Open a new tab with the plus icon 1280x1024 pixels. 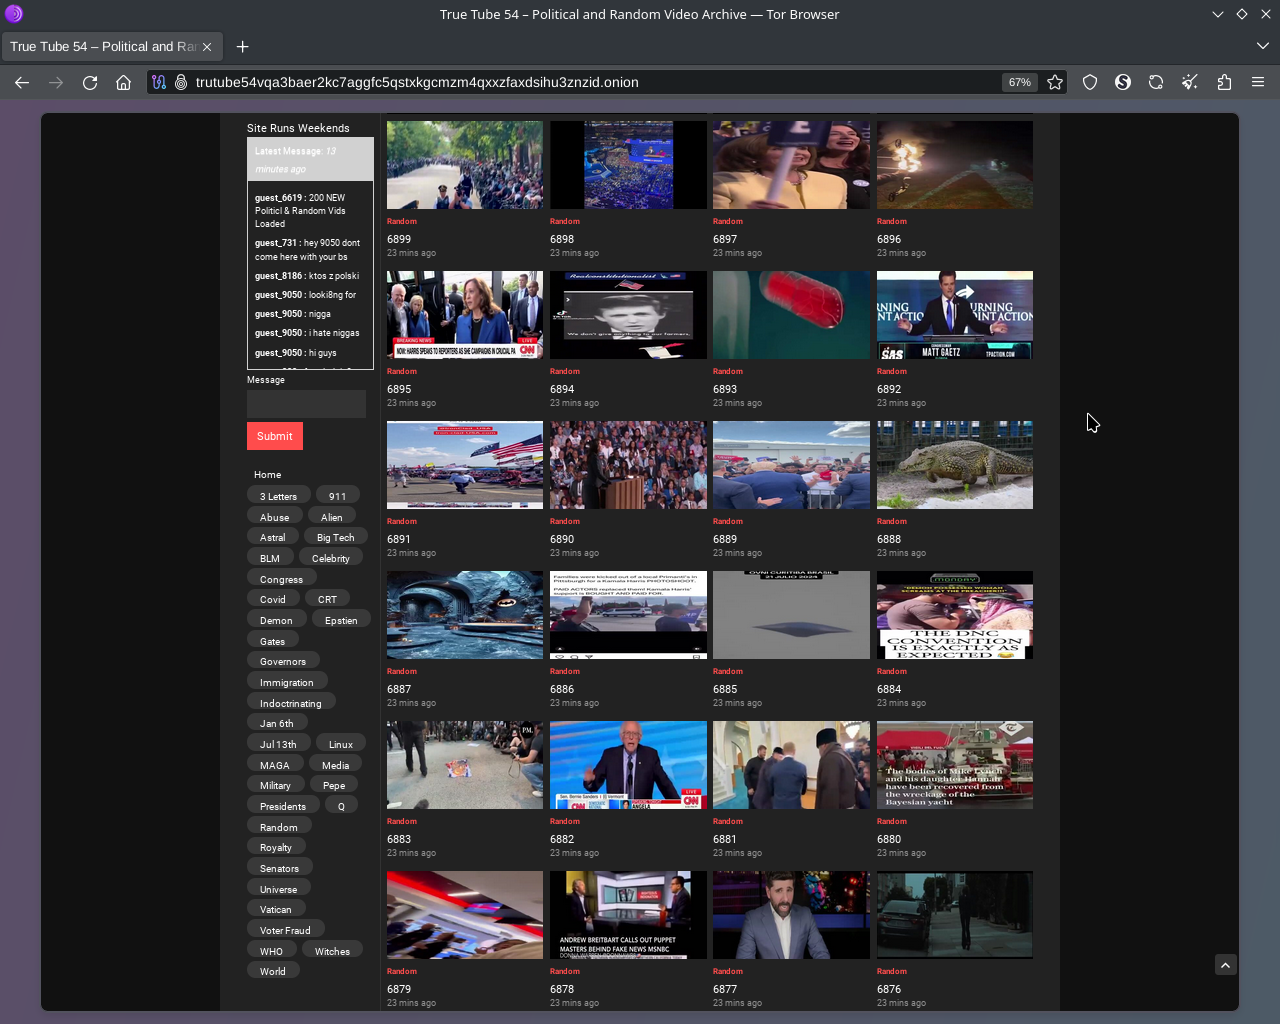click(243, 46)
